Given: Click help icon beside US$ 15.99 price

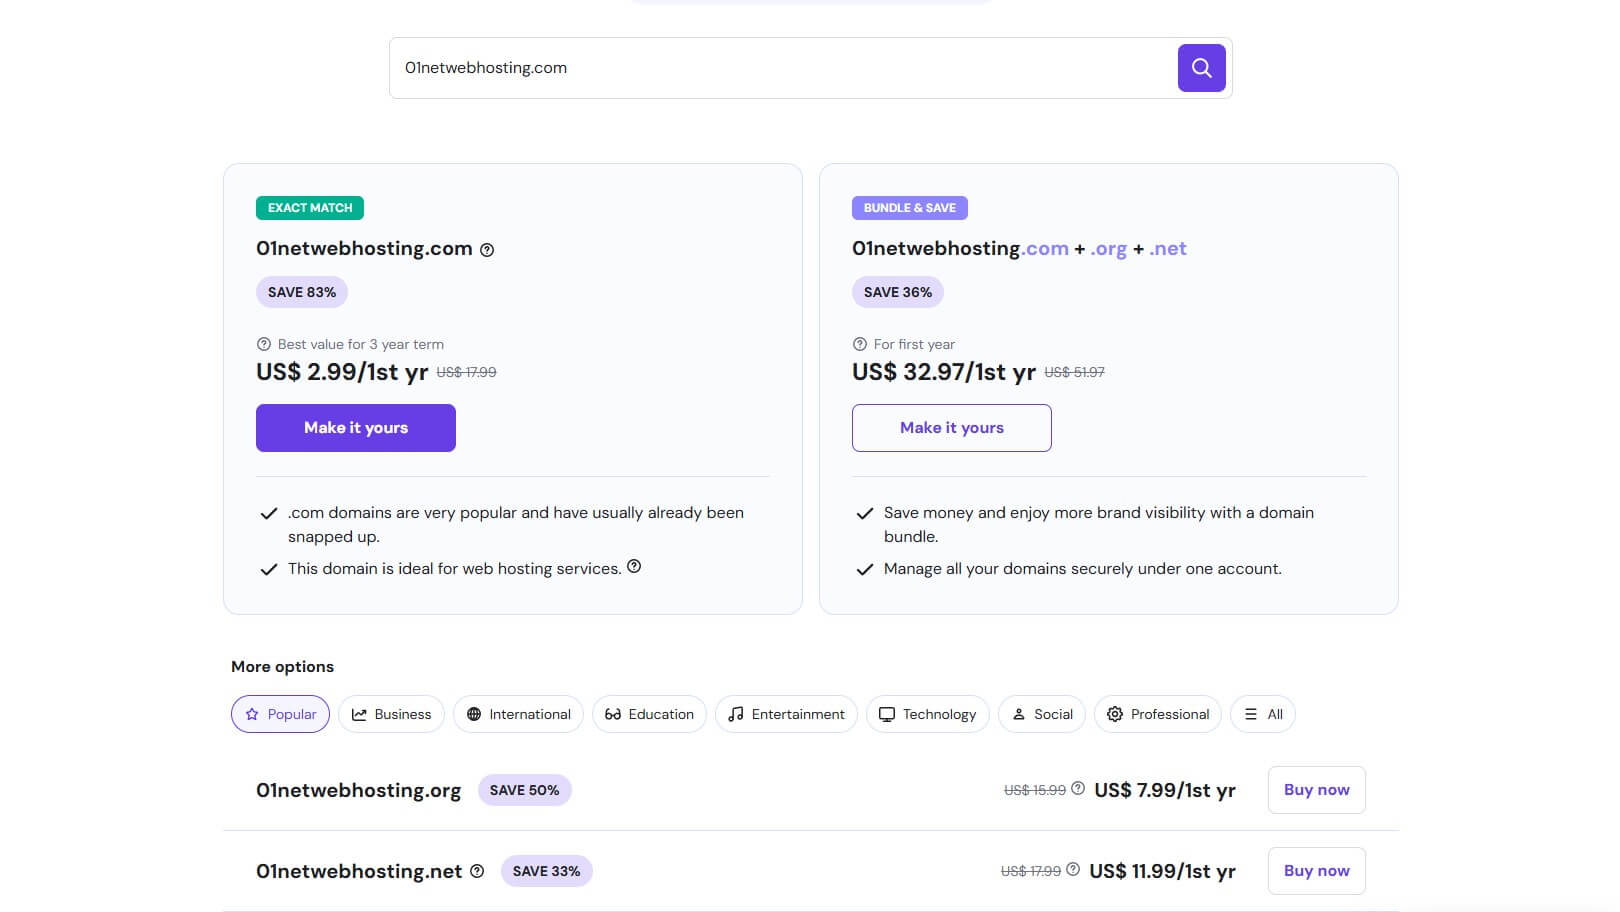Looking at the screenshot, I should (1078, 788).
